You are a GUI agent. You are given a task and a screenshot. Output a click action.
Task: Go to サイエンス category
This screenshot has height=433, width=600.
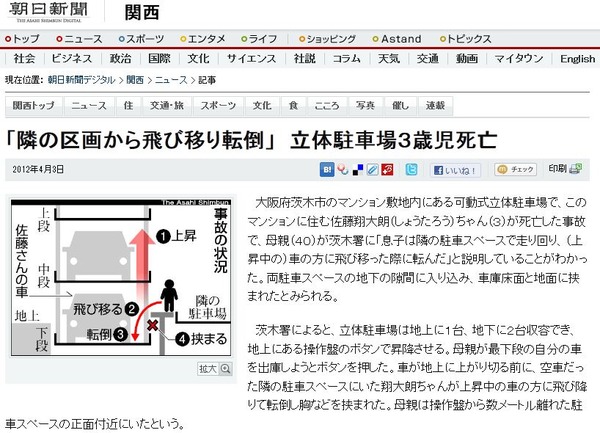(251, 59)
